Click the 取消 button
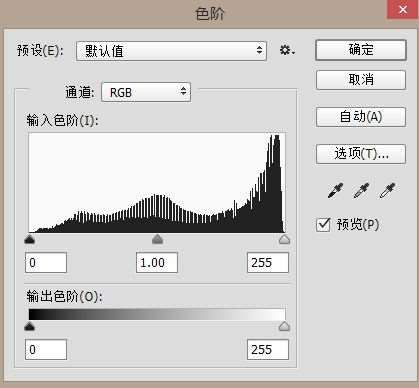Viewport: 419px width, 388px height. [x=361, y=80]
